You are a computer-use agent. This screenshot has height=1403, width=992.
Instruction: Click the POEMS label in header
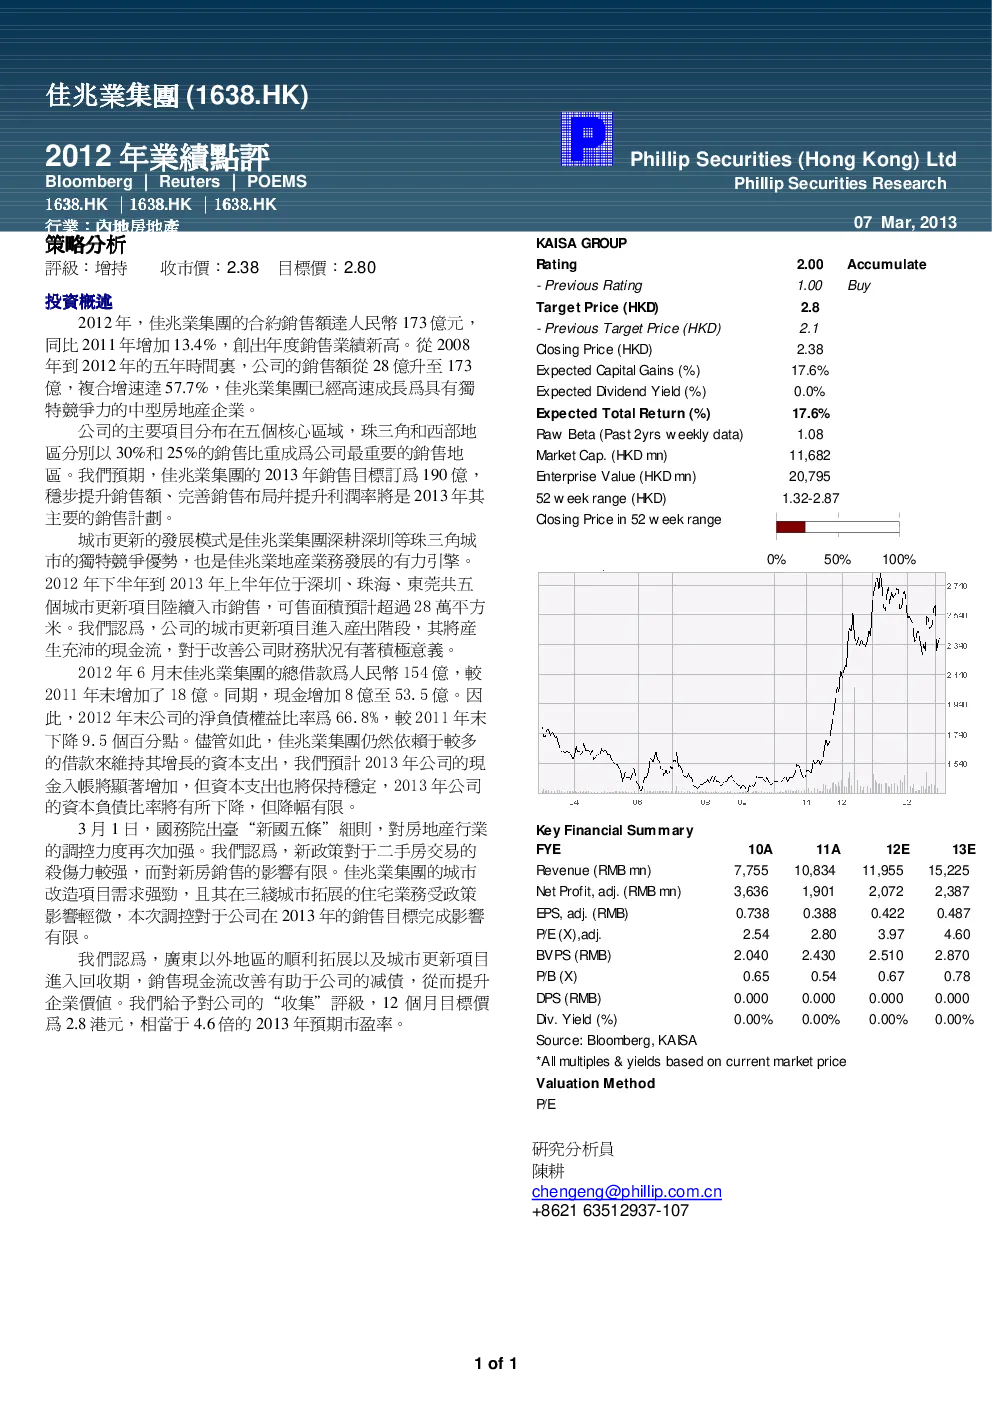277,182
